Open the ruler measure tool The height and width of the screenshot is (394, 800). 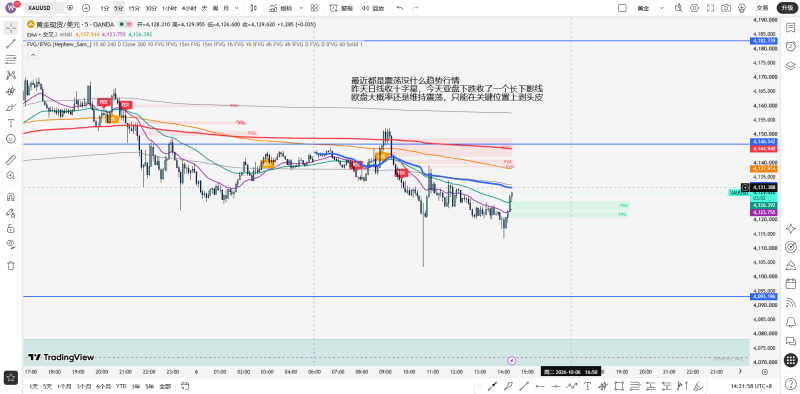pyautogui.click(x=11, y=160)
